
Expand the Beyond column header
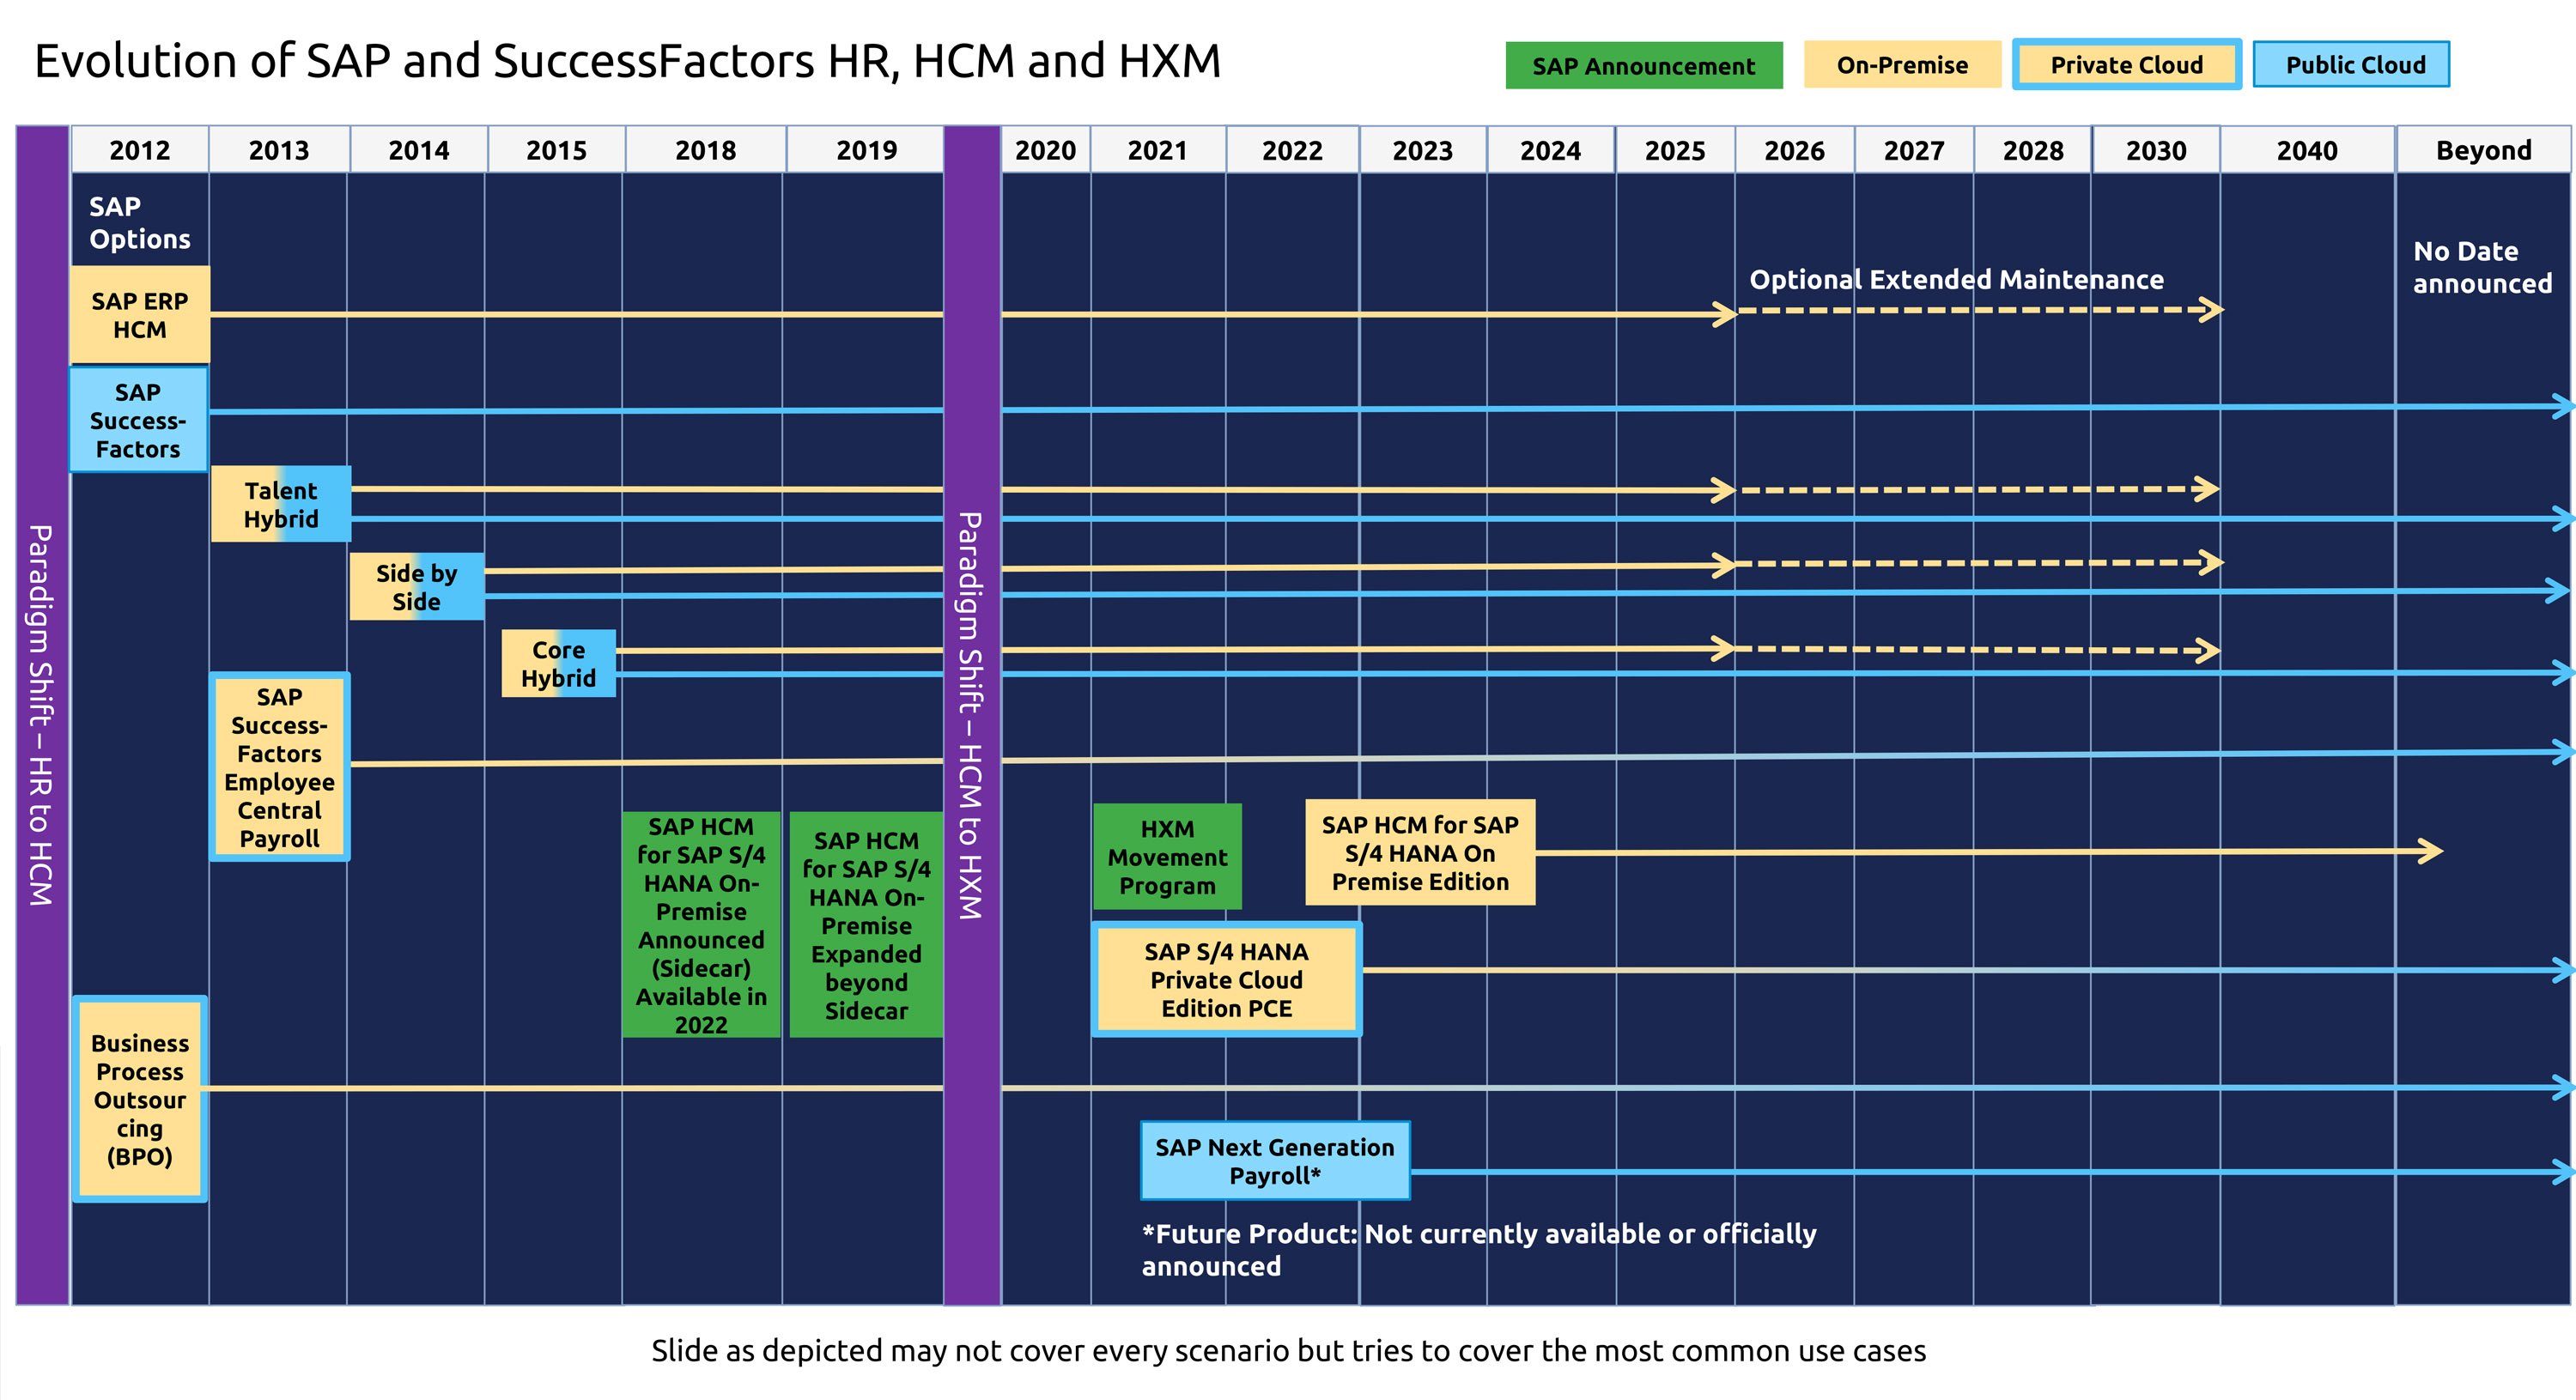(x=2484, y=150)
